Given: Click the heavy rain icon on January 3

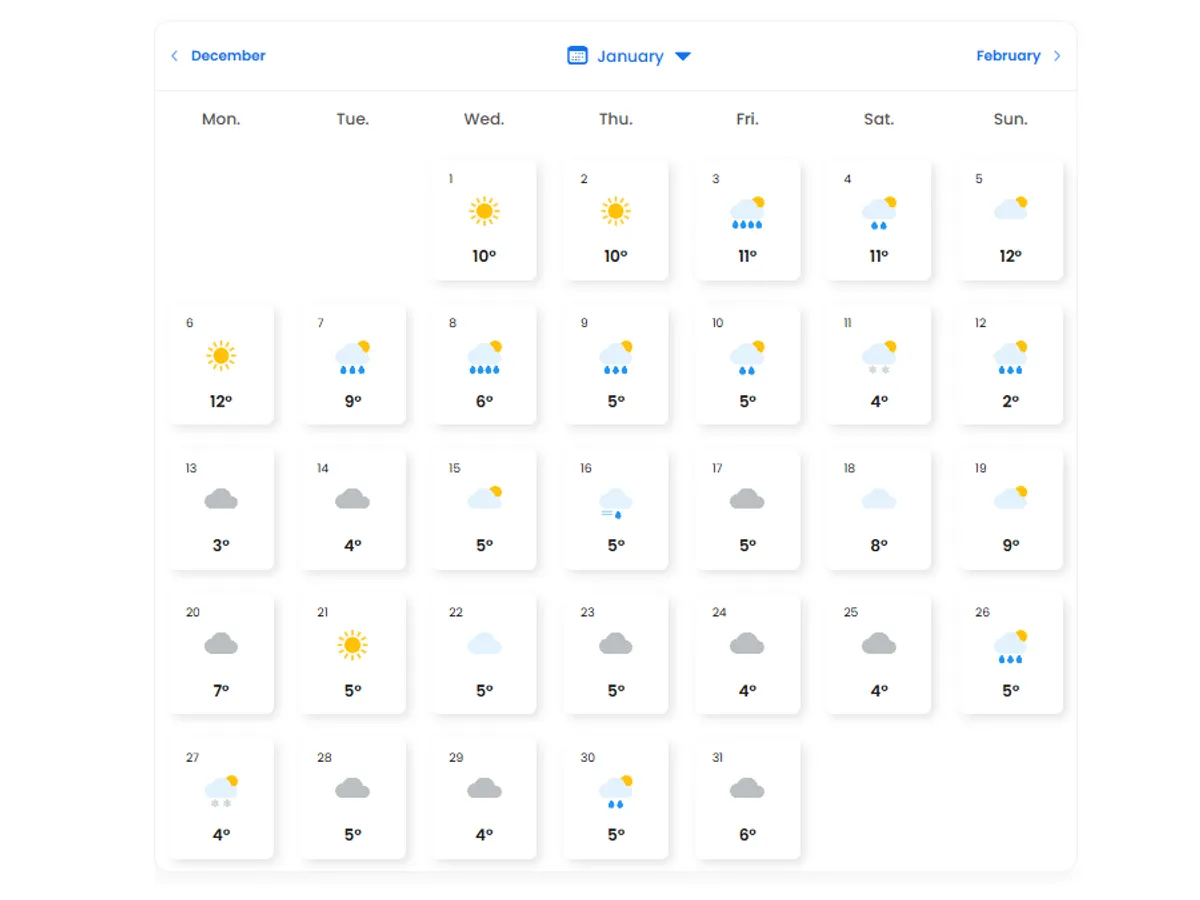Looking at the screenshot, I should [x=747, y=212].
